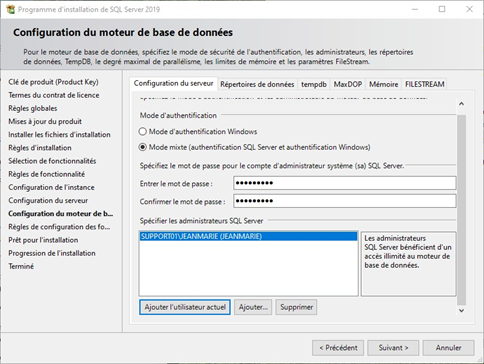This screenshot has width=484, height=364.
Task: Click the vertical scrollbar thumb
Action: click(x=461, y=210)
